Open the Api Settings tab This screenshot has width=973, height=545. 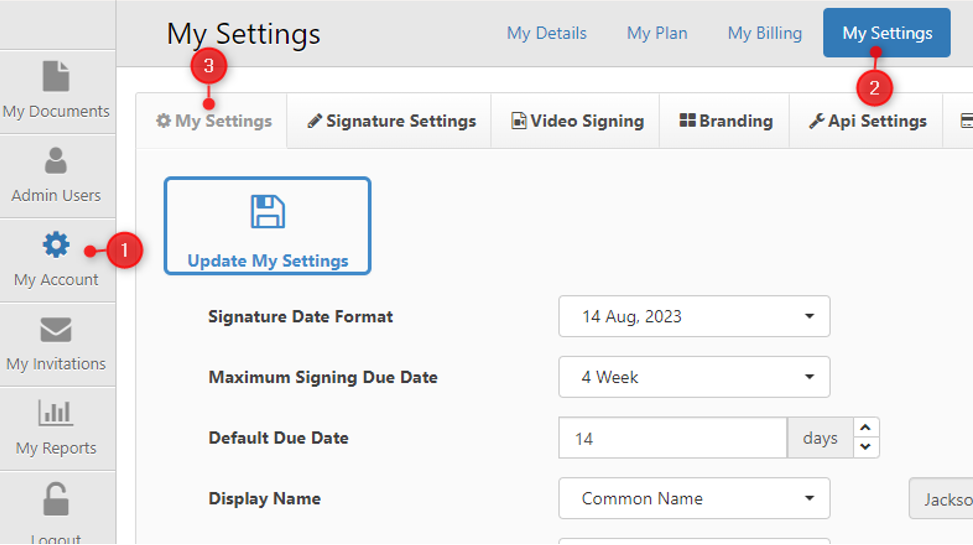(x=866, y=121)
